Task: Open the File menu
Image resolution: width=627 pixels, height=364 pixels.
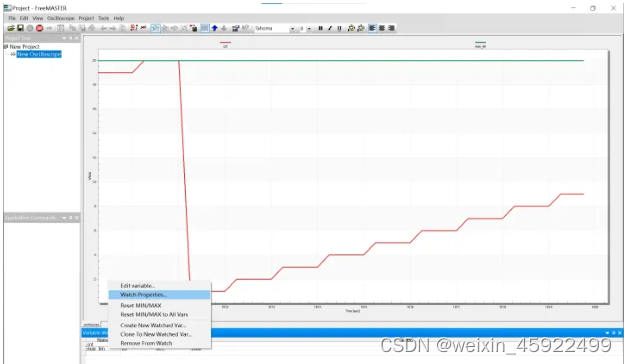Action: [12, 18]
